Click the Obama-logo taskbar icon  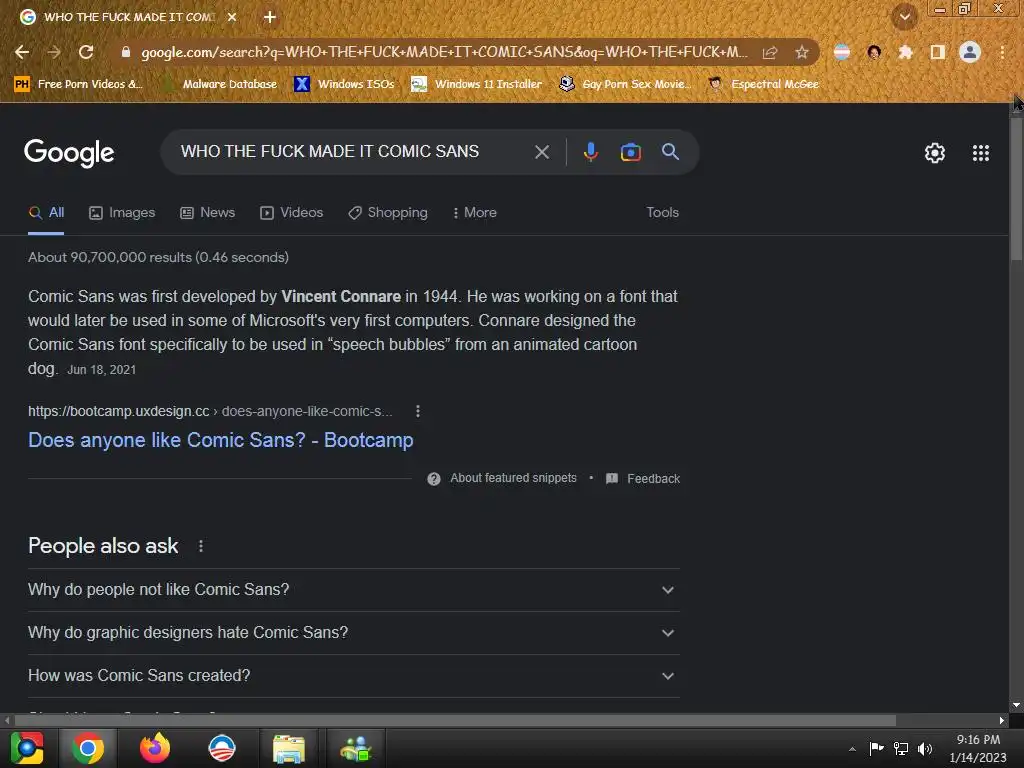tap(222, 748)
